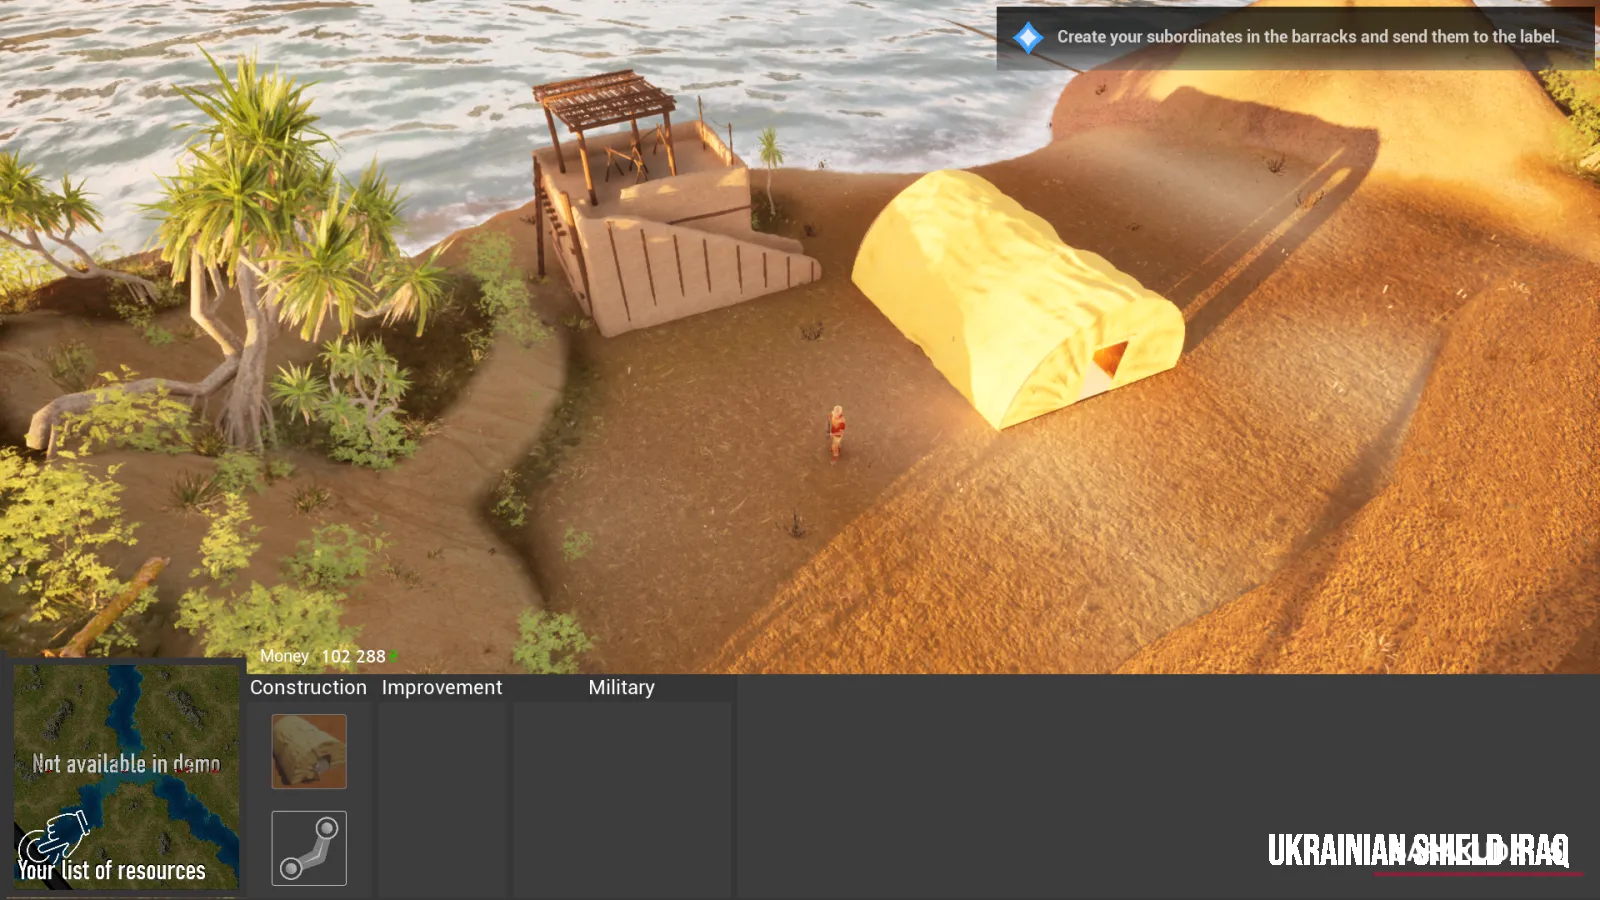This screenshot has height=900, width=1600.
Task: Open Your list of resources
Action: pos(111,871)
